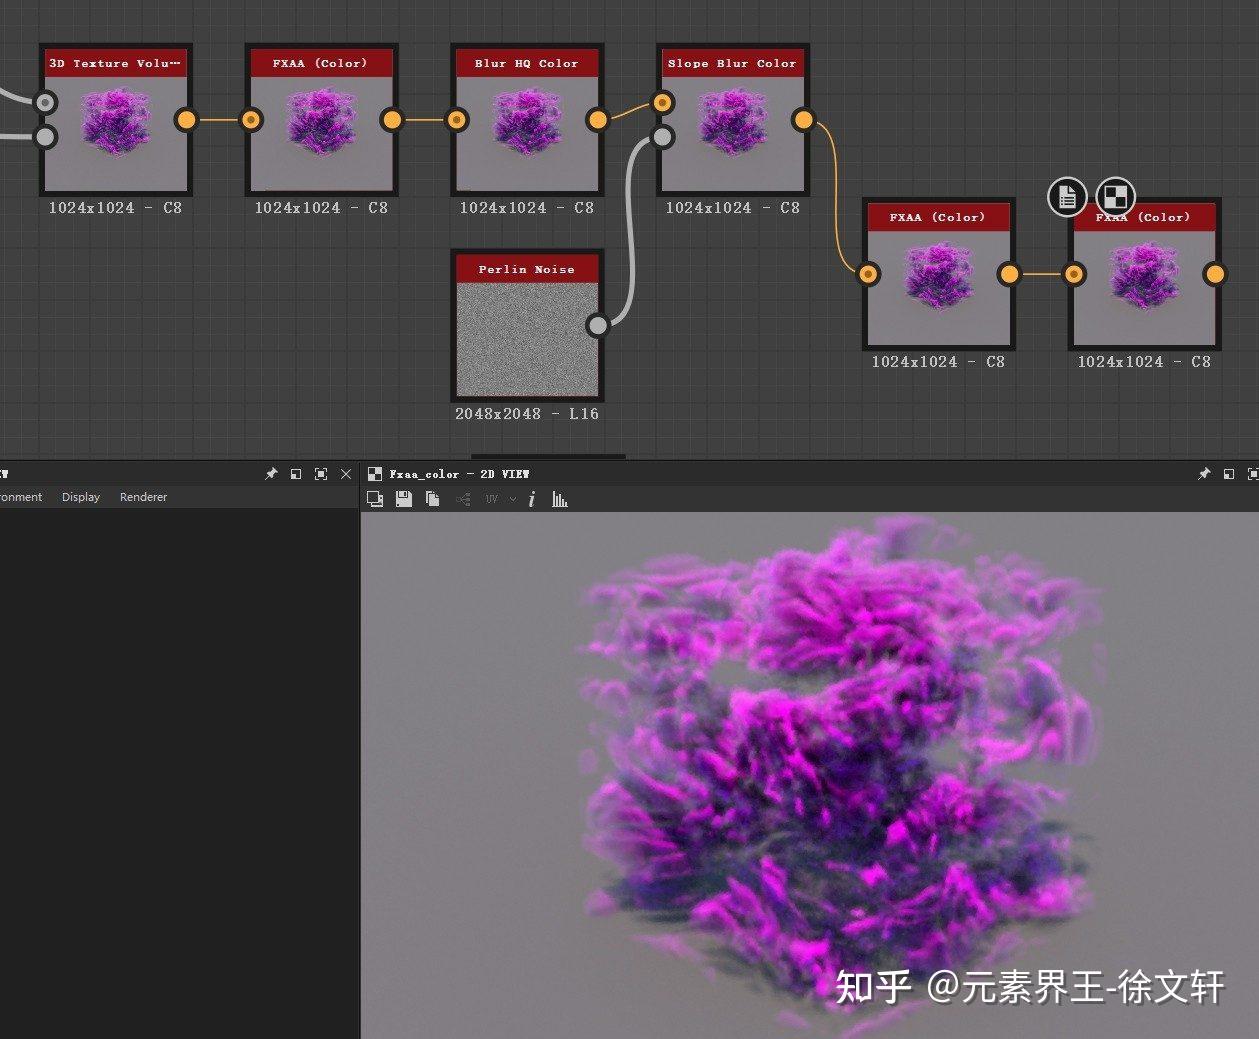Select the Perlin Noise node
The image size is (1259, 1039).
(x=527, y=325)
